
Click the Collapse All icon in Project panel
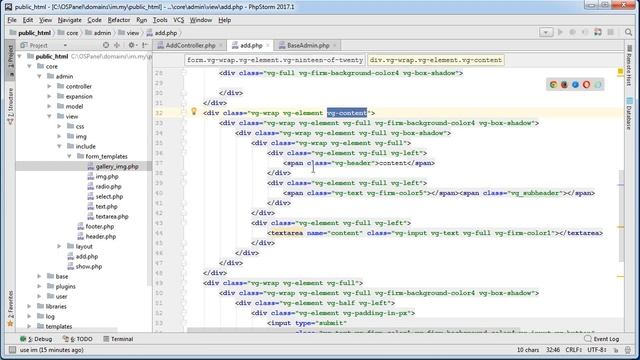click(117, 45)
